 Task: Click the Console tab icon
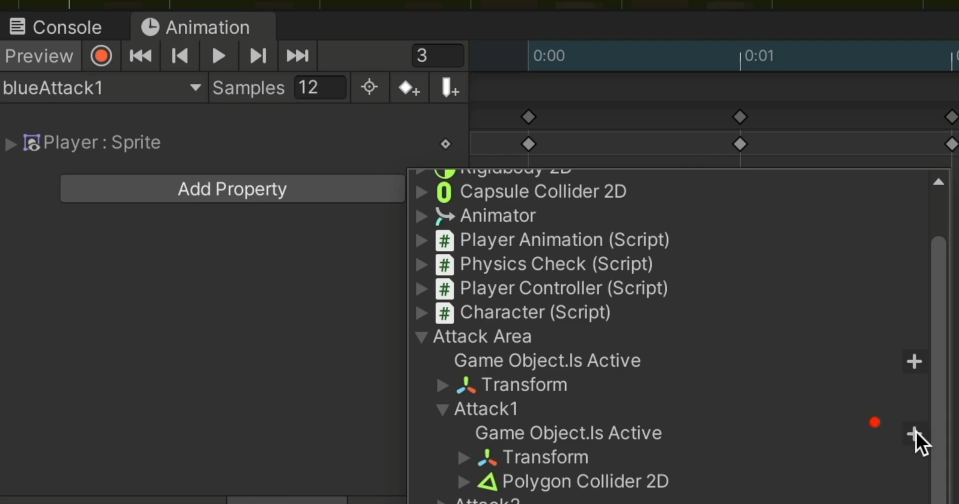[17, 27]
